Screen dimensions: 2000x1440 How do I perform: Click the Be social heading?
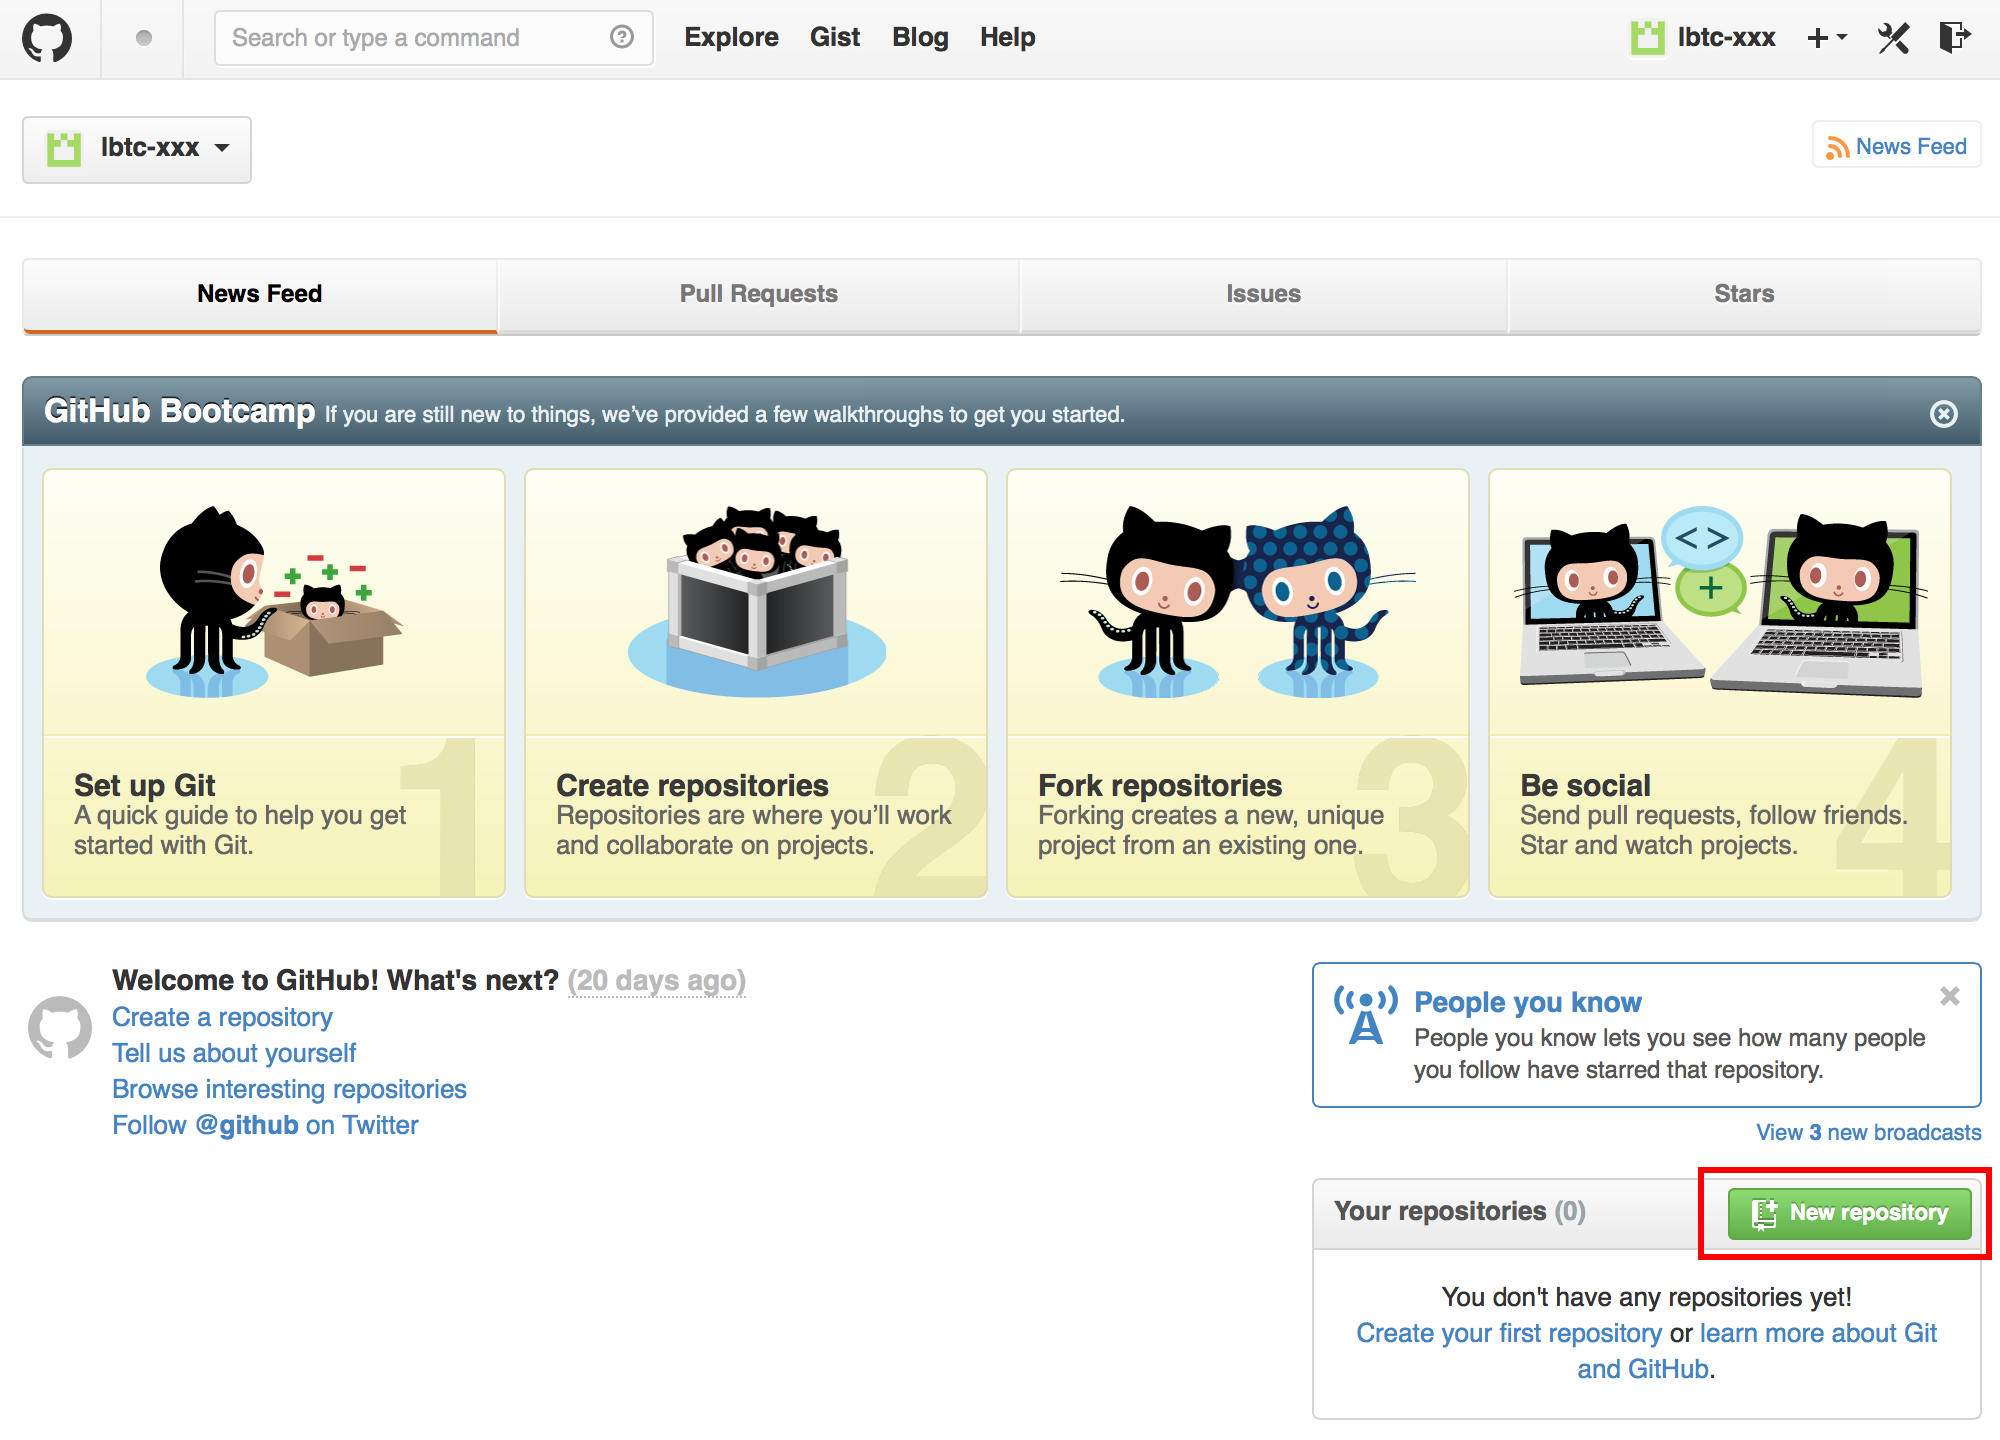point(1585,785)
